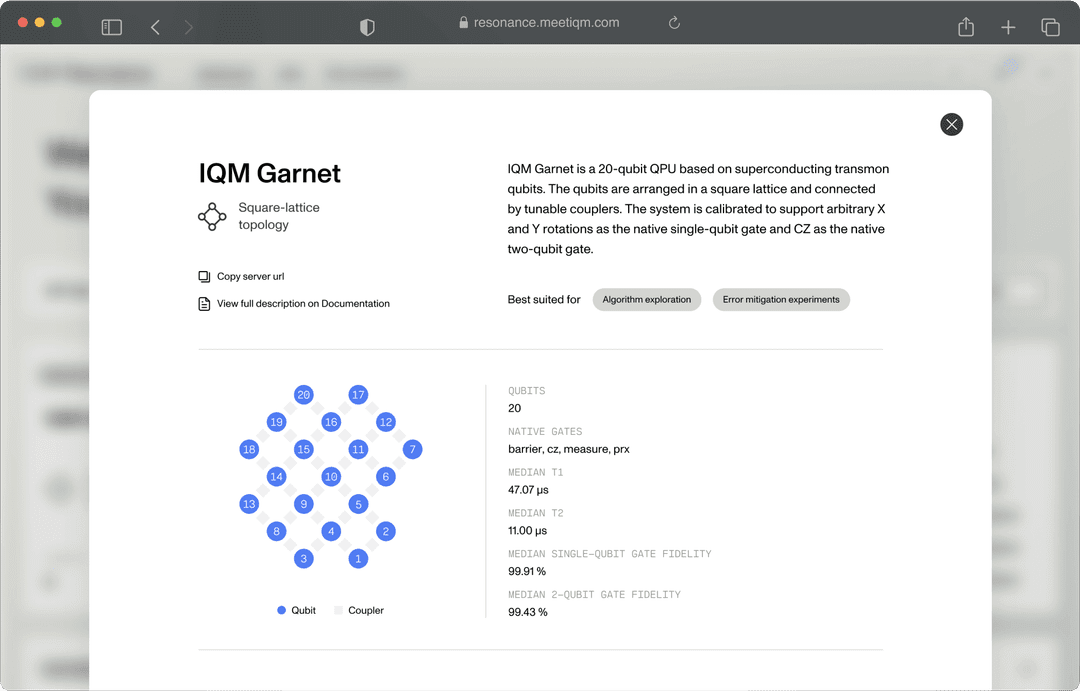This screenshot has width=1080, height=691.
Task: Select qubit 20 in the lattice diagram
Action: pyautogui.click(x=304, y=395)
